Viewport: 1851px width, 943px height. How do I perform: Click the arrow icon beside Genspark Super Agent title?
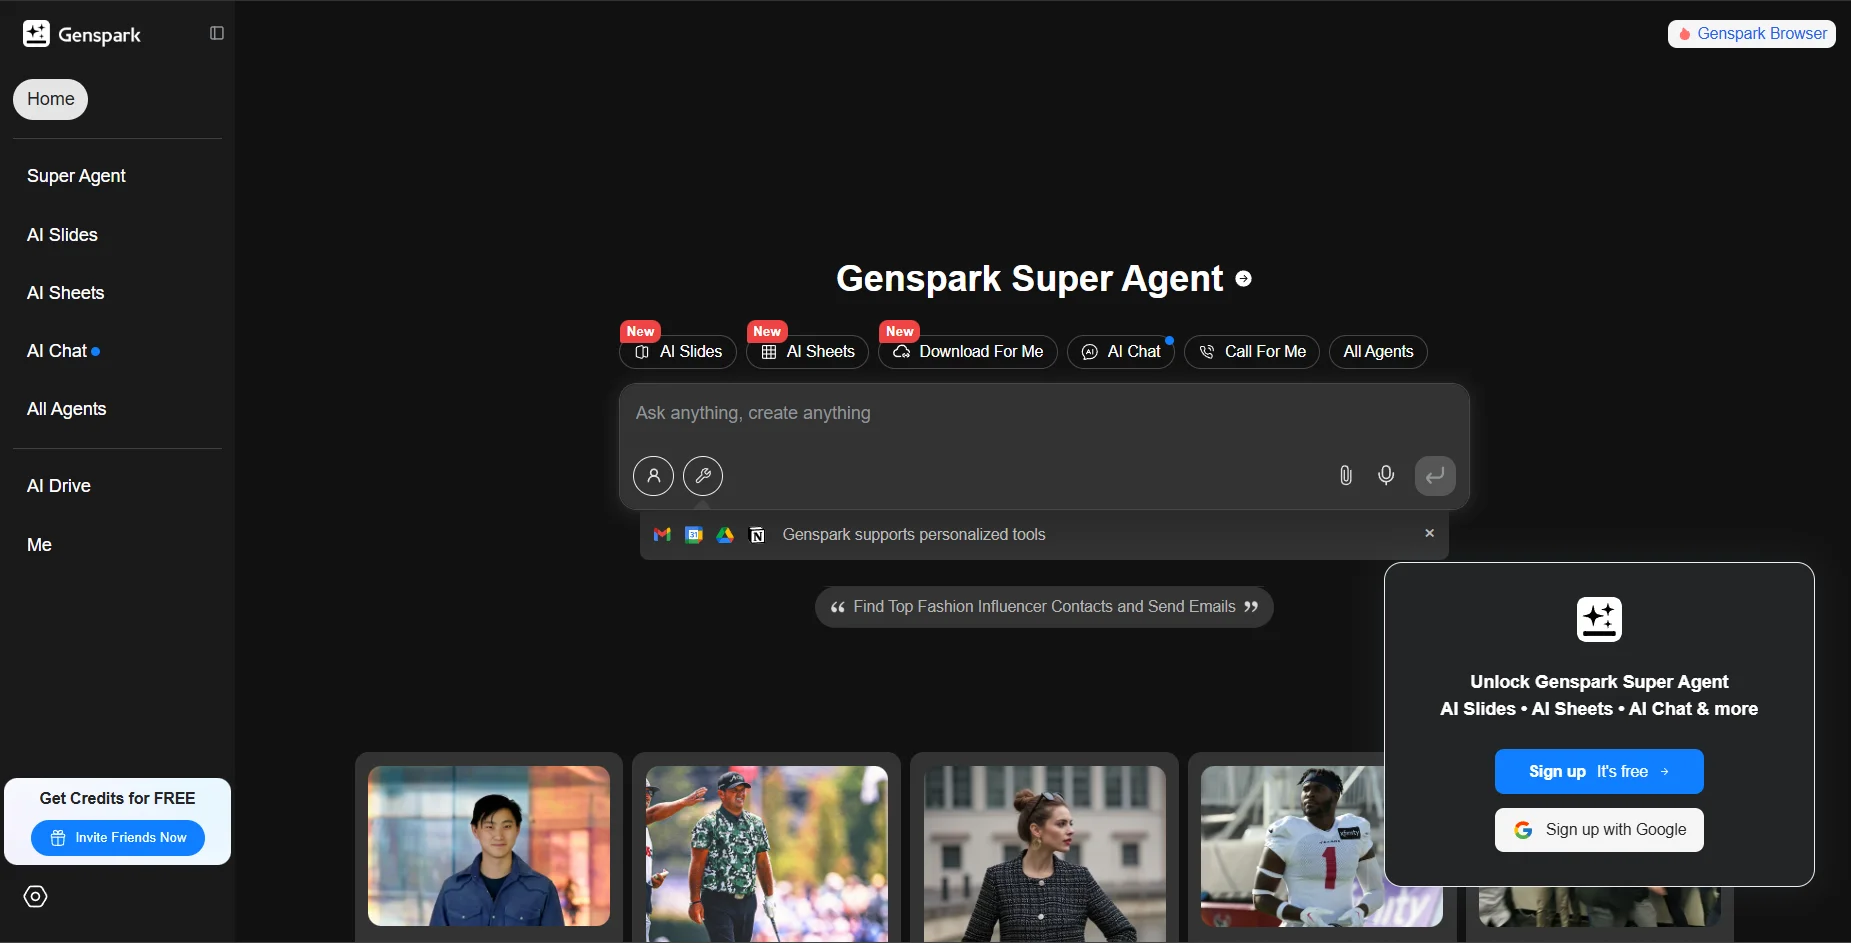(x=1243, y=279)
